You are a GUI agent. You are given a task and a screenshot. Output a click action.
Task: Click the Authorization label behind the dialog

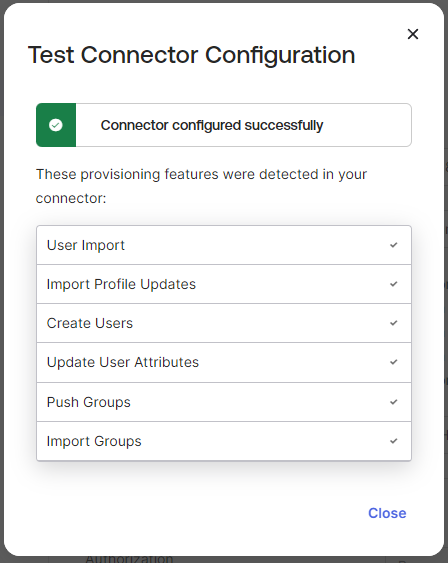click(129, 559)
